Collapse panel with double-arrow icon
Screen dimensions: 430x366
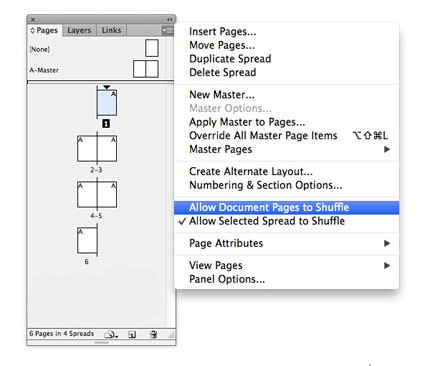[x=170, y=20]
